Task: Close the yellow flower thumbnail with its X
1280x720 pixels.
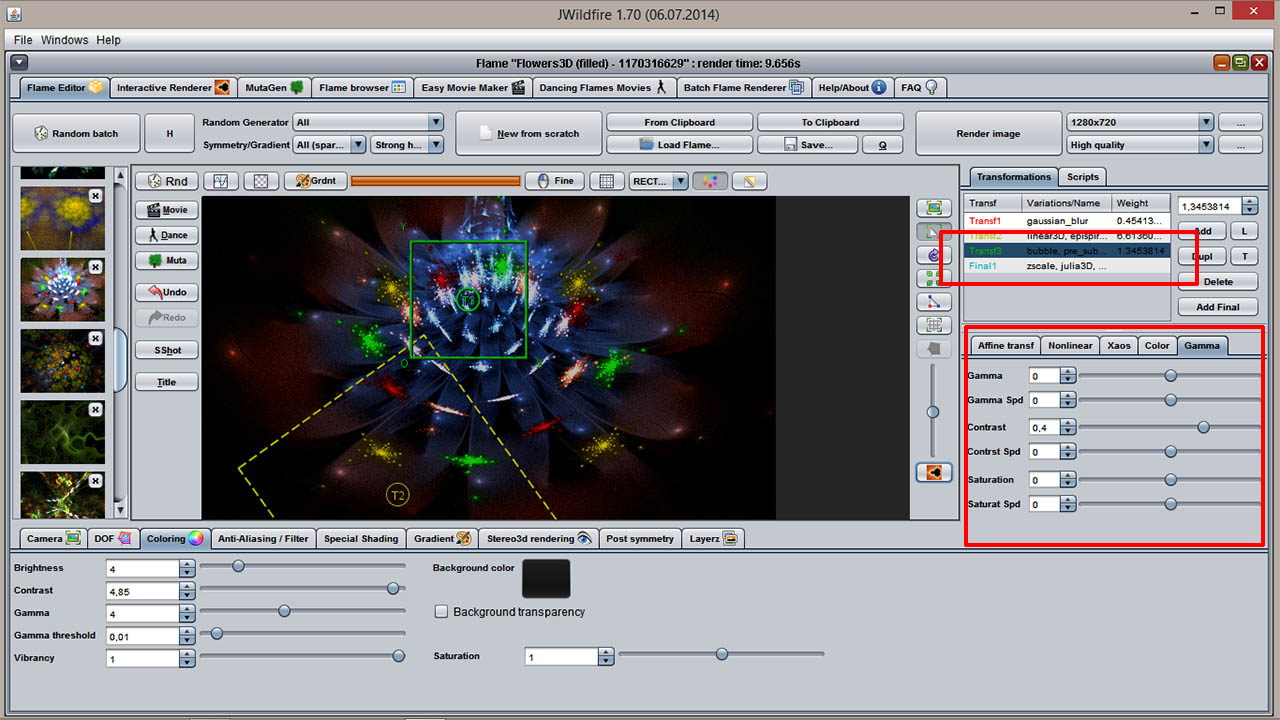Action: pyautogui.click(x=95, y=196)
